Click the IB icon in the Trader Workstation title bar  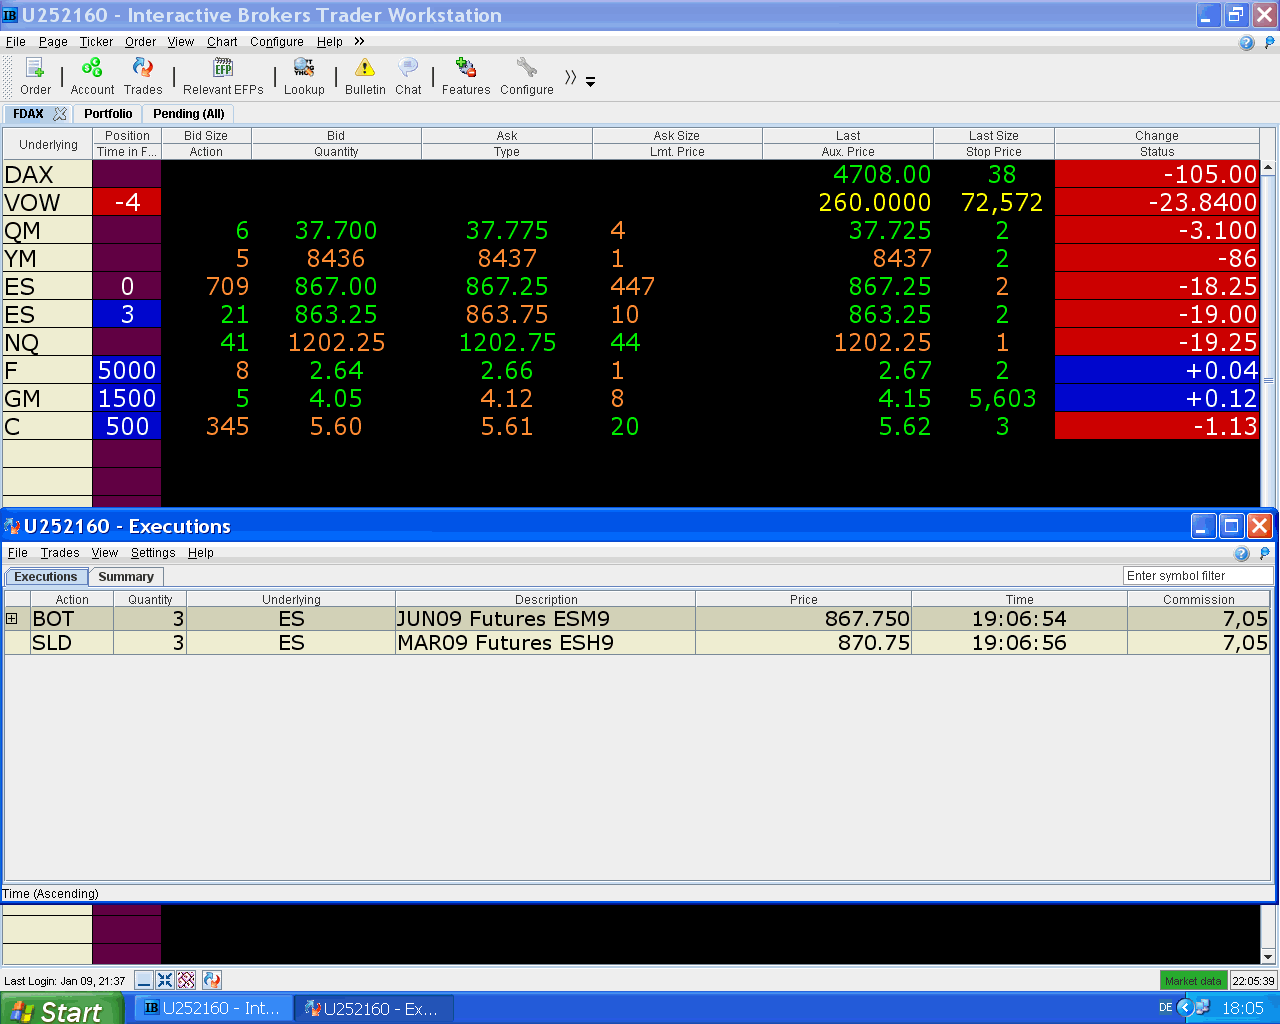pos(10,15)
